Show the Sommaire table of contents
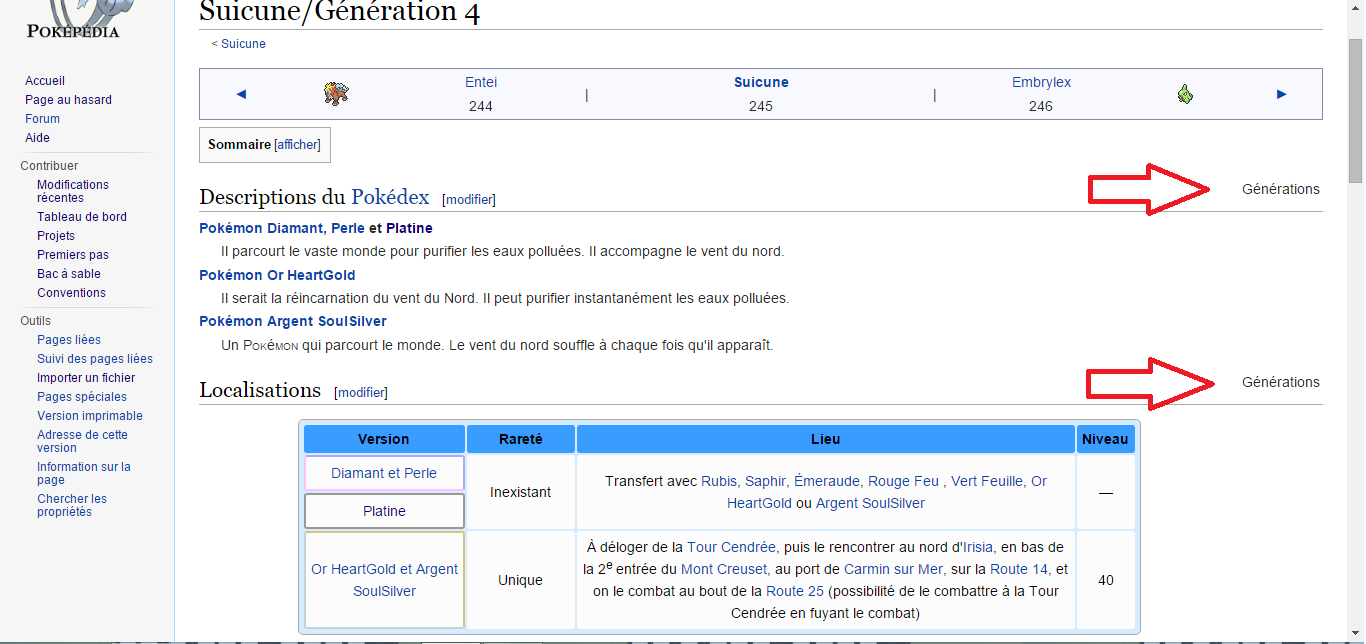 (297, 144)
